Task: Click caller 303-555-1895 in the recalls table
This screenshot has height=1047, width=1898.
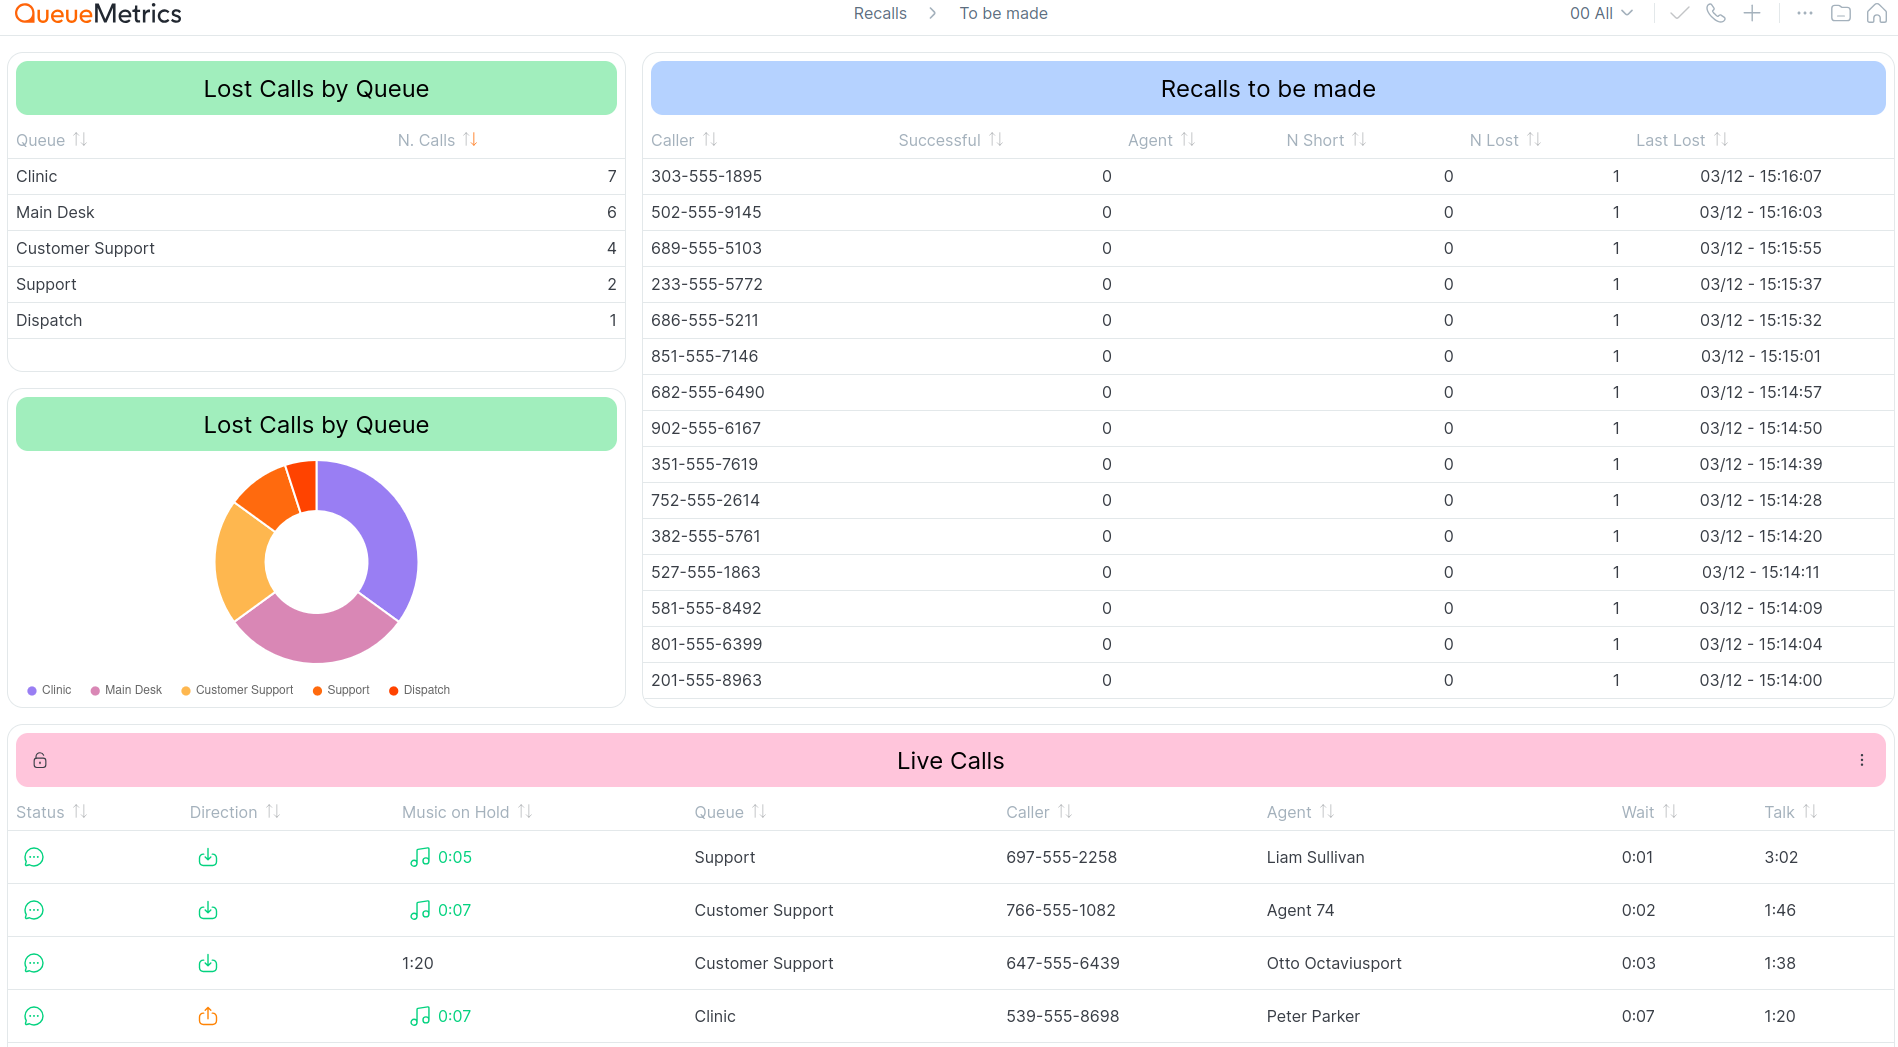Action: (x=706, y=176)
